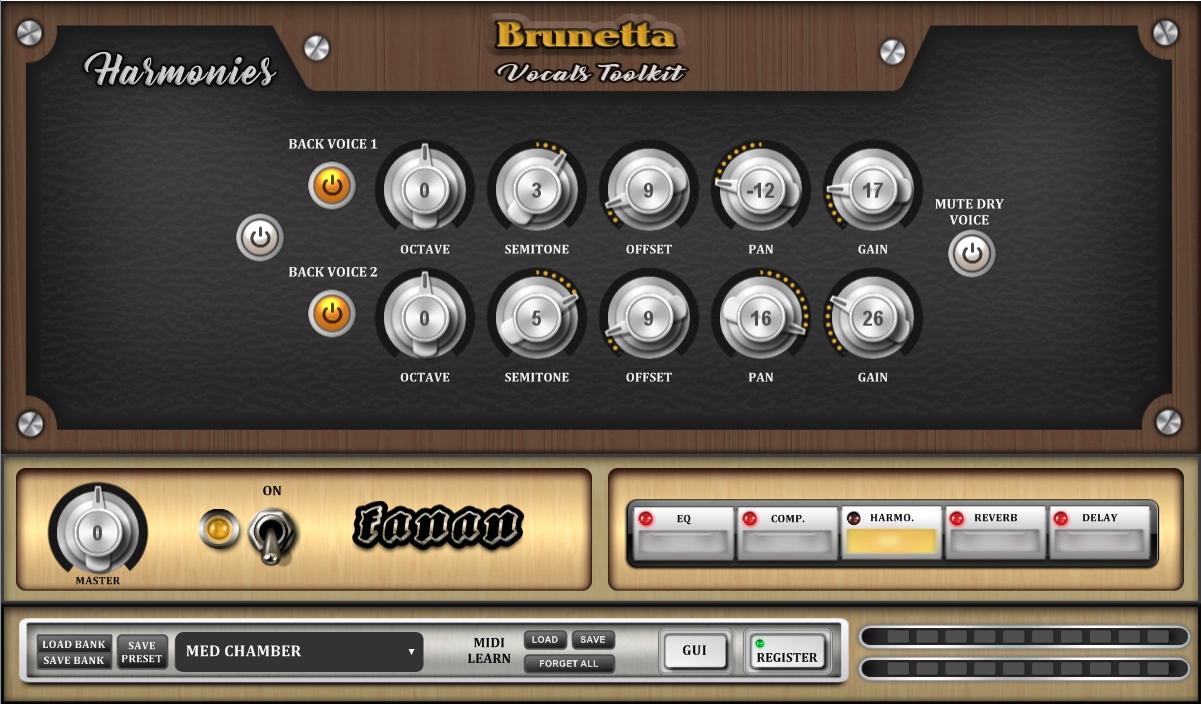Click FORGET ALL under MIDI Learn
The image size is (1201, 704).
[569, 664]
